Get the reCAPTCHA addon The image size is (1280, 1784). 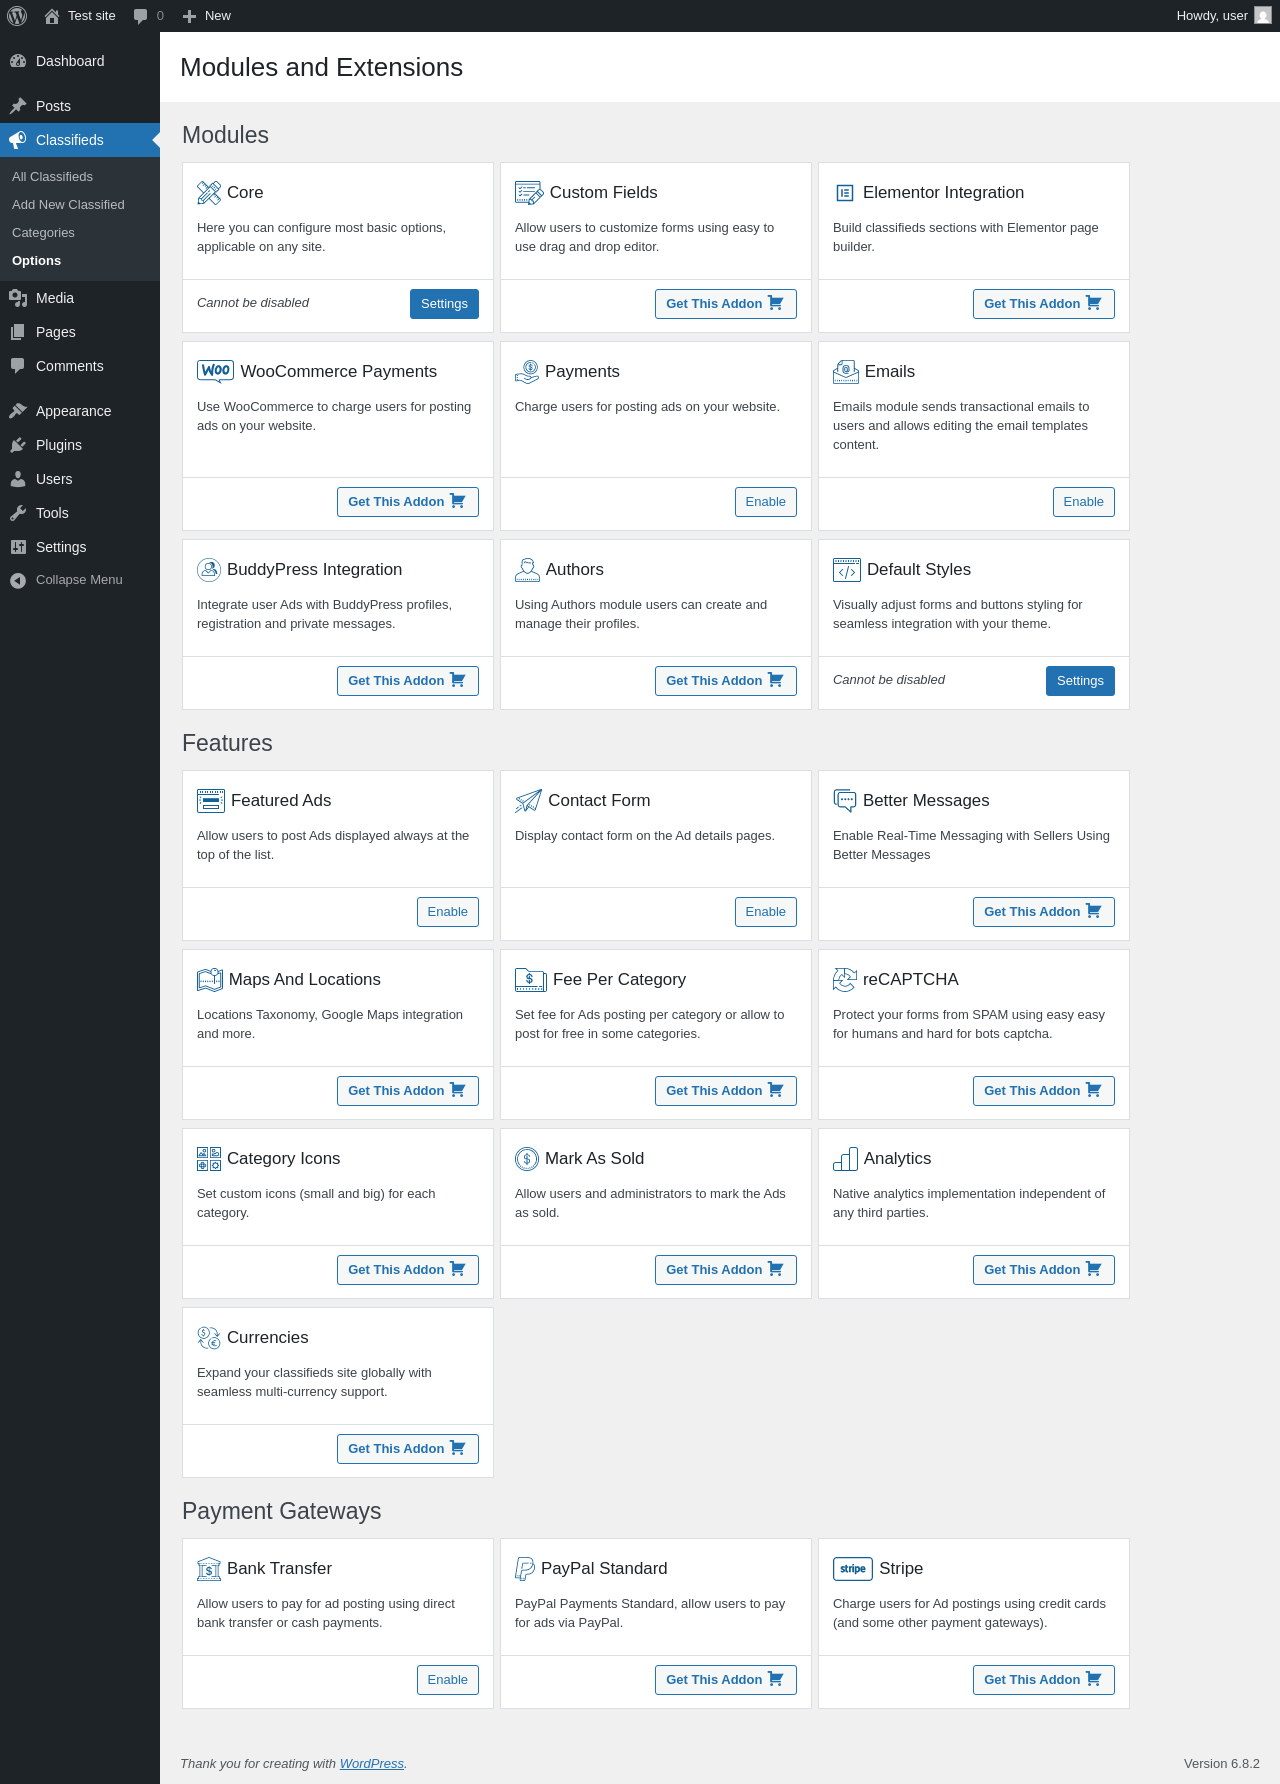click(x=1044, y=1091)
